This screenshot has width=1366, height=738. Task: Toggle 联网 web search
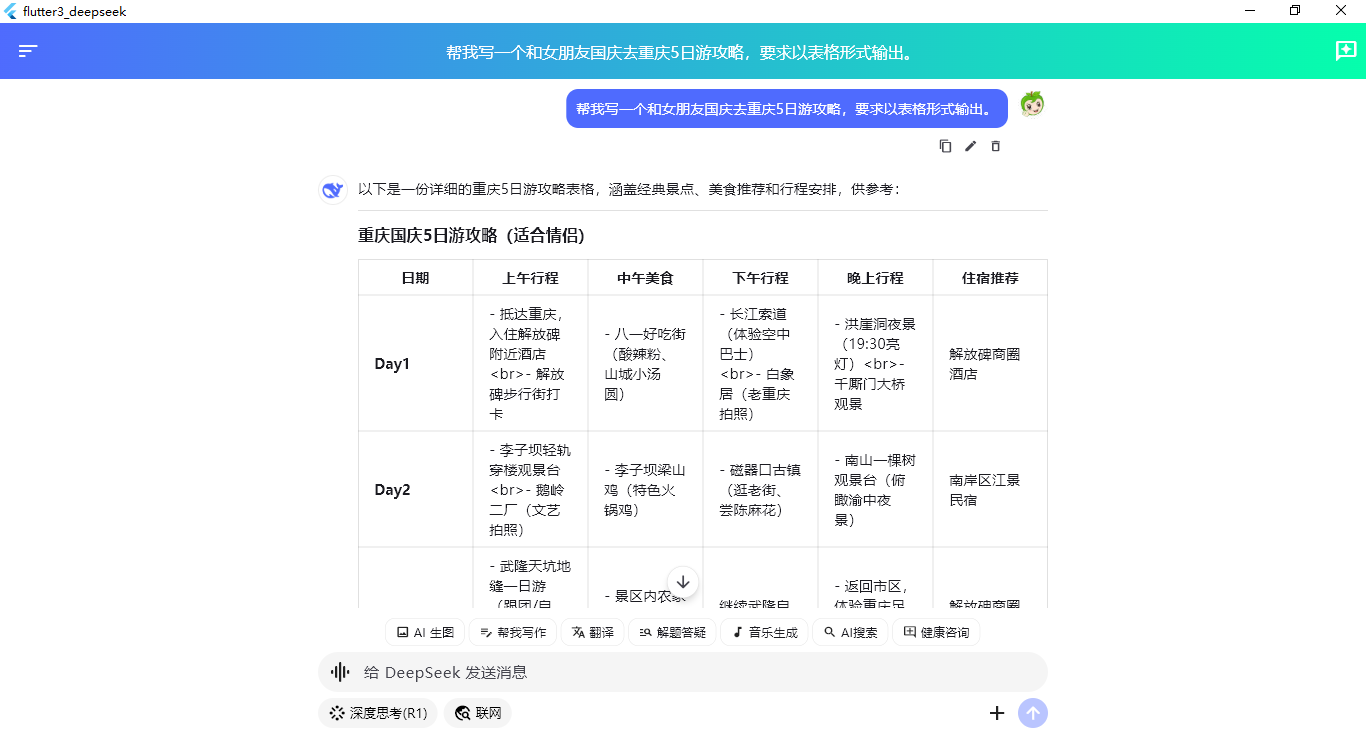(477, 713)
